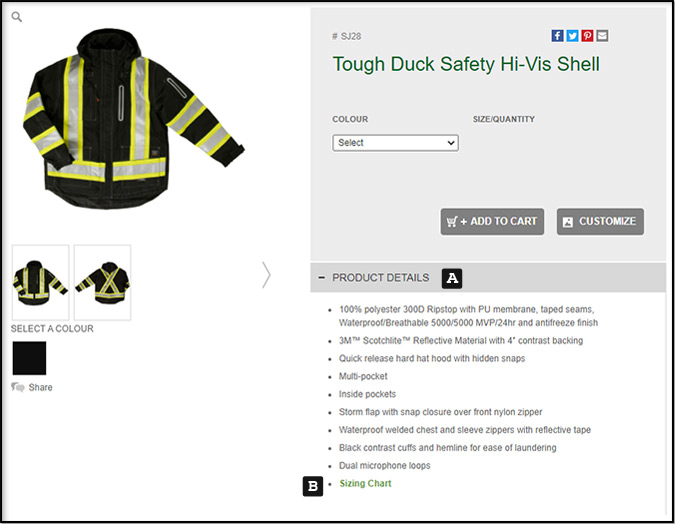Click the black A marker badge
Screen dimensions: 675x524
tap(452, 278)
